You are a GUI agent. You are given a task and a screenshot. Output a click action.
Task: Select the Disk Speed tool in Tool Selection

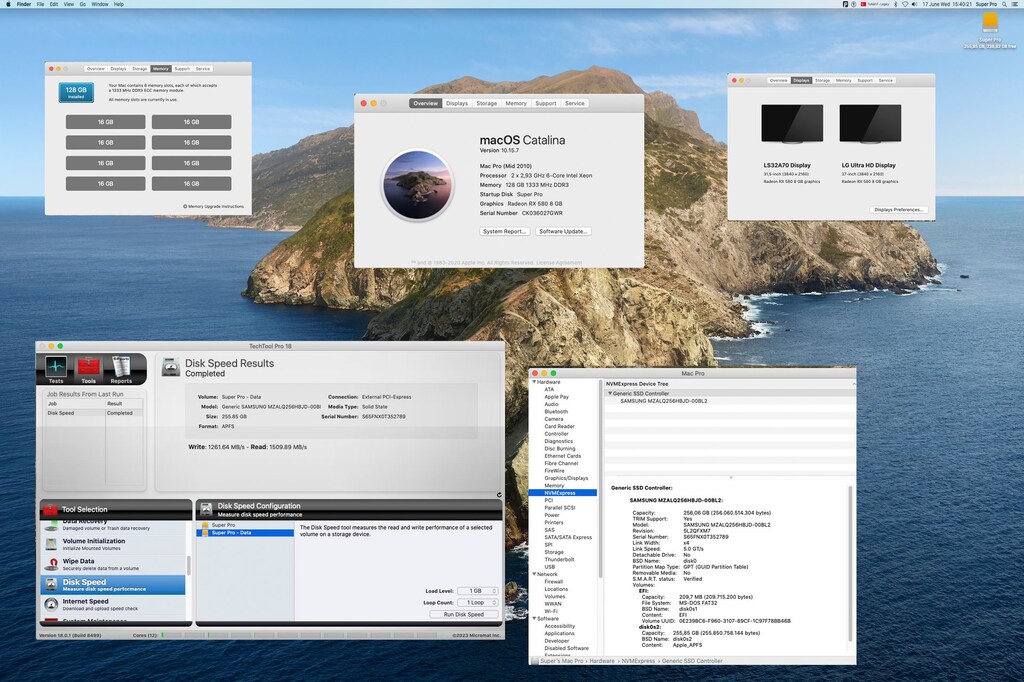coord(114,585)
